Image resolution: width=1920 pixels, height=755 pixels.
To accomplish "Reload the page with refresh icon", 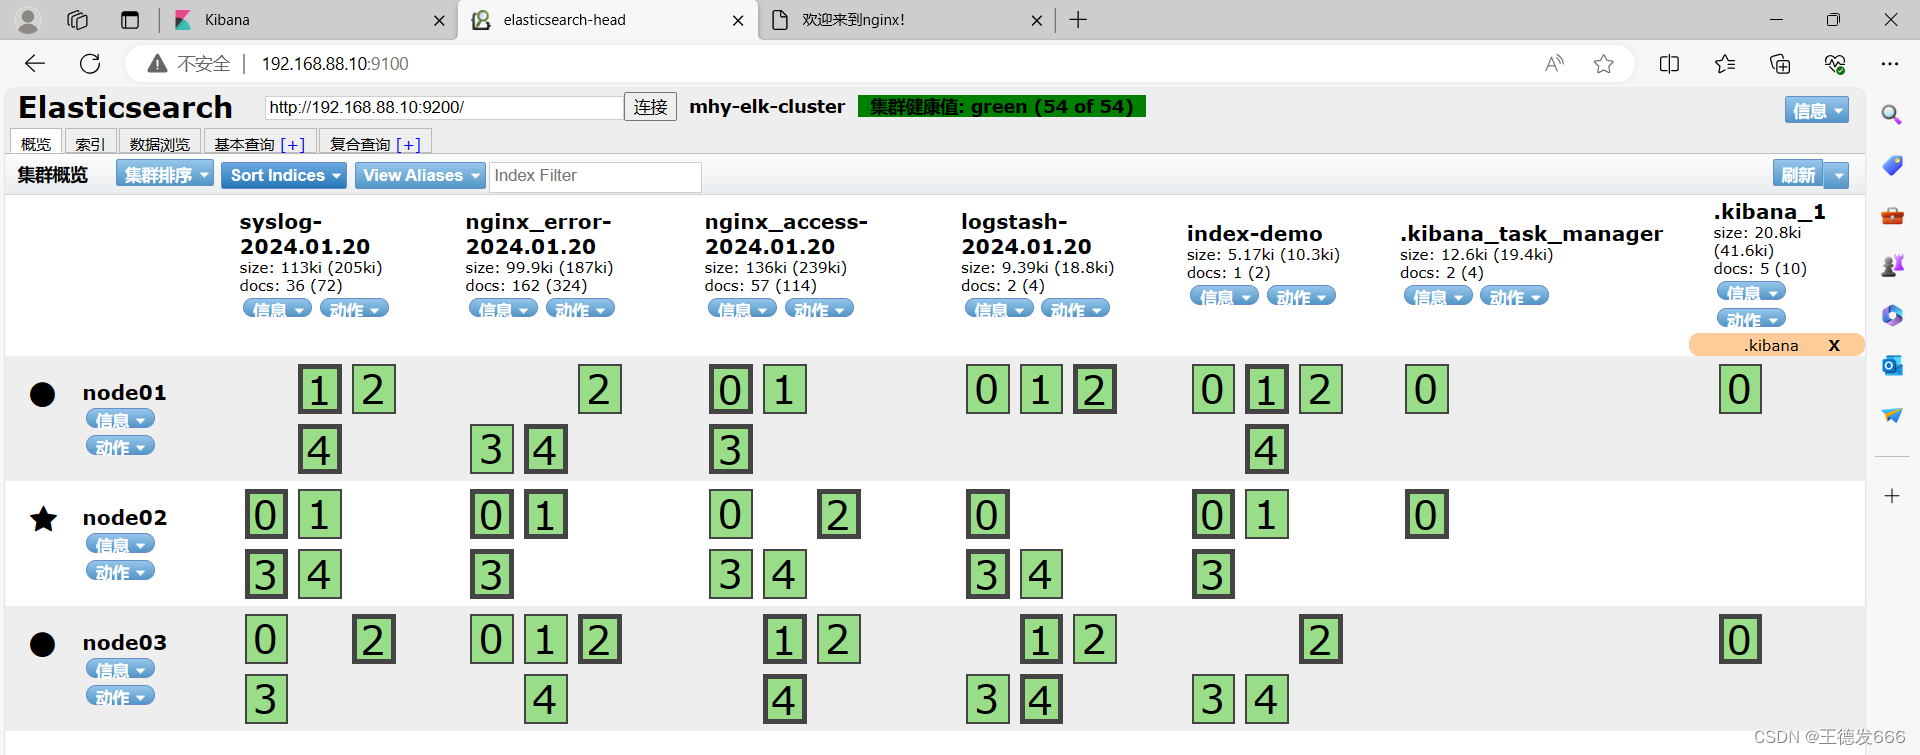I will (x=90, y=64).
